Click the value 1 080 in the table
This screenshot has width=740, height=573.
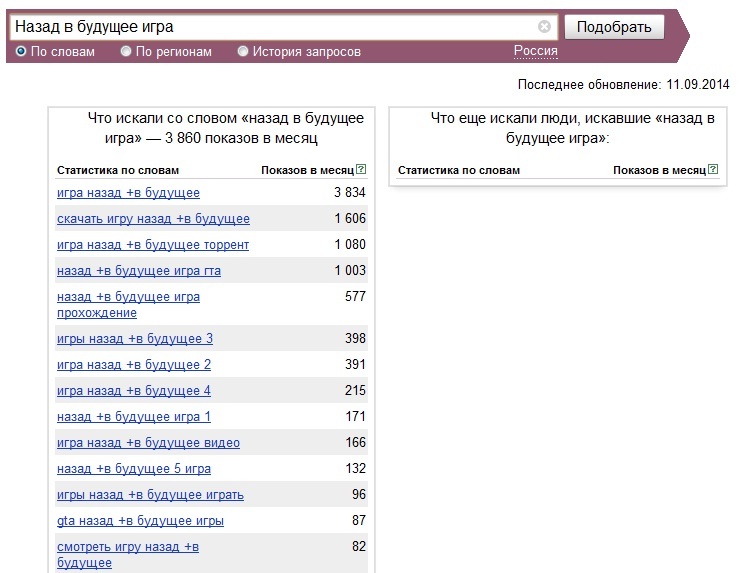(x=350, y=244)
